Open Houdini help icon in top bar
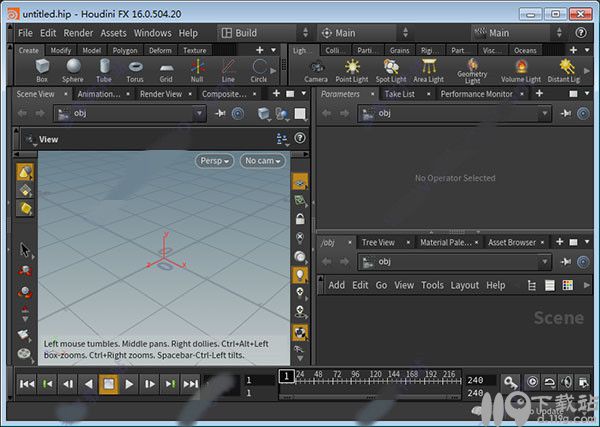The height and width of the screenshot is (427, 600). click(580, 33)
